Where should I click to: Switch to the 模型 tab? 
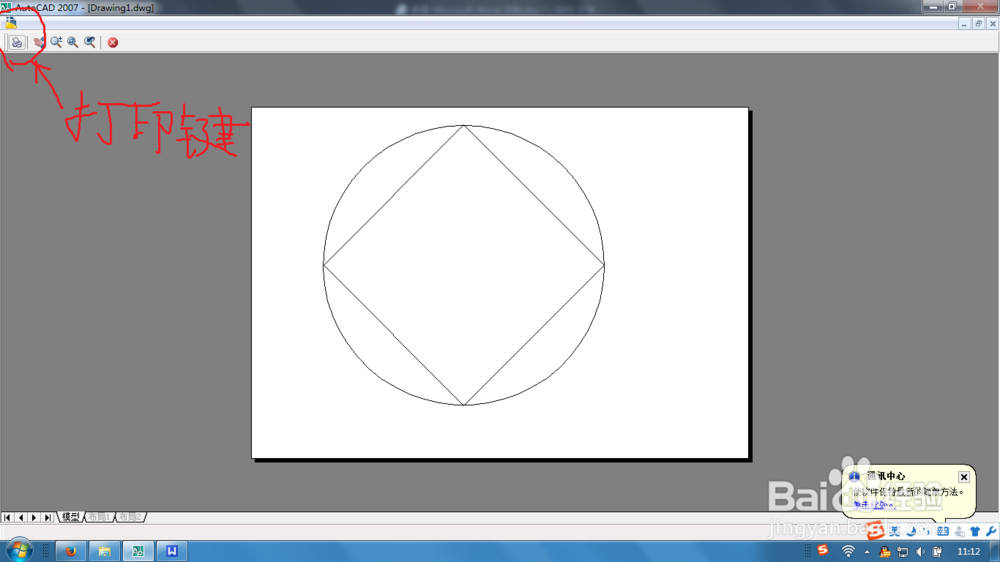click(70, 517)
